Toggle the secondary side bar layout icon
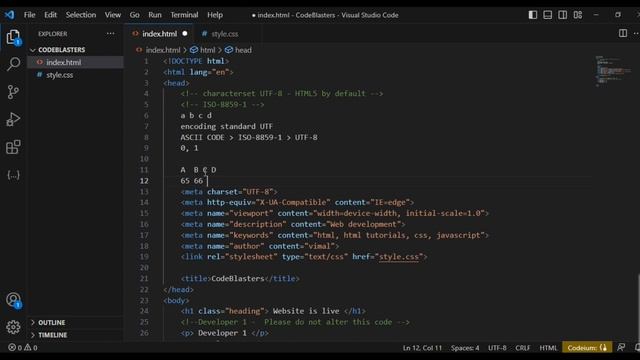Viewport: 640px width, 360px height. tap(562, 15)
